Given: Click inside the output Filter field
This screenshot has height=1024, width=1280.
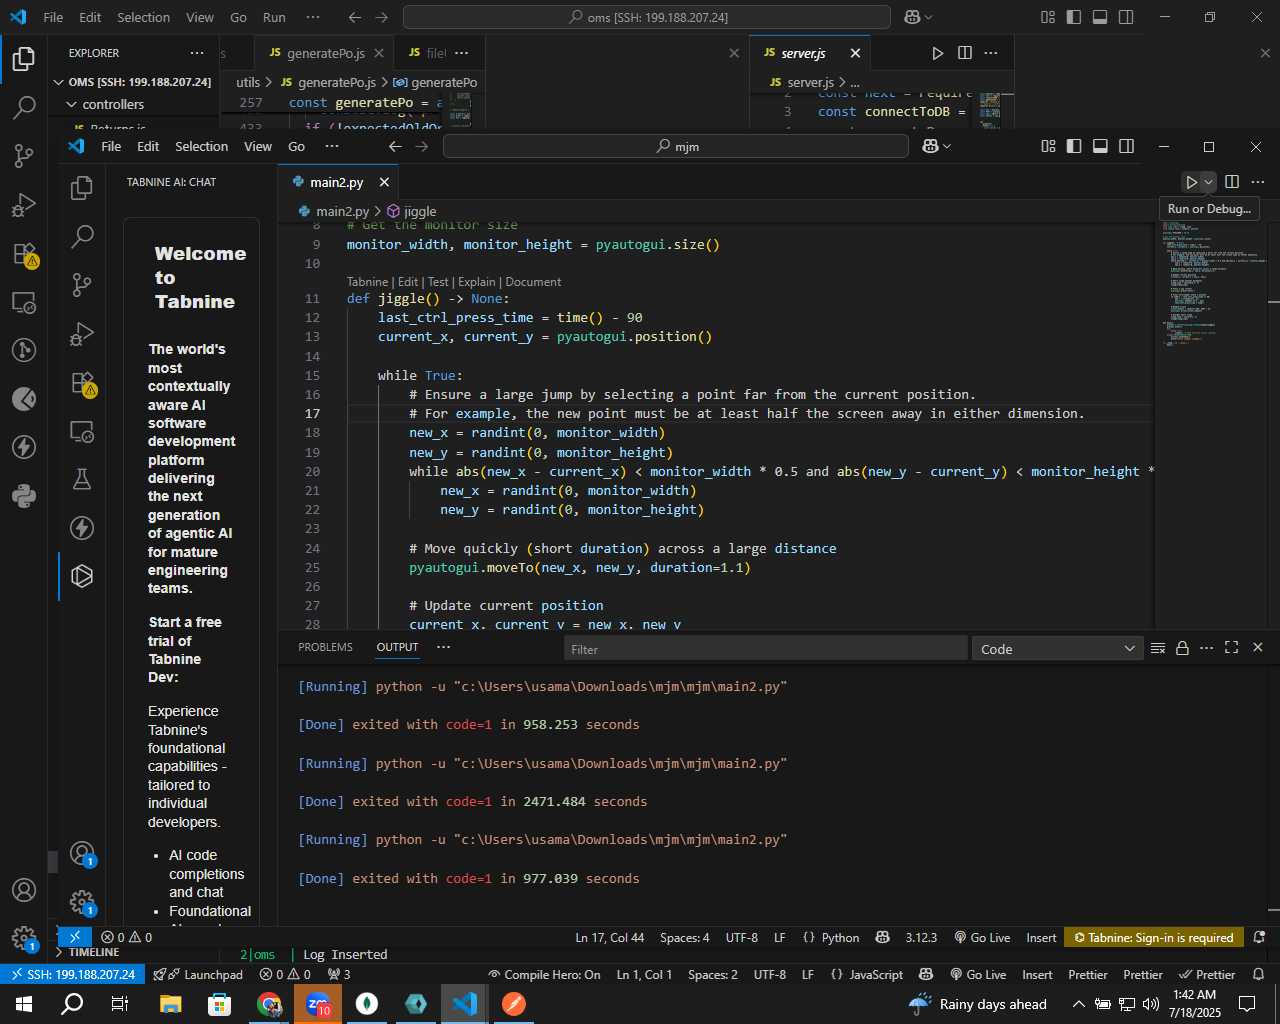Looking at the screenshot, I should pyautogui.click(x=765, y=648).
